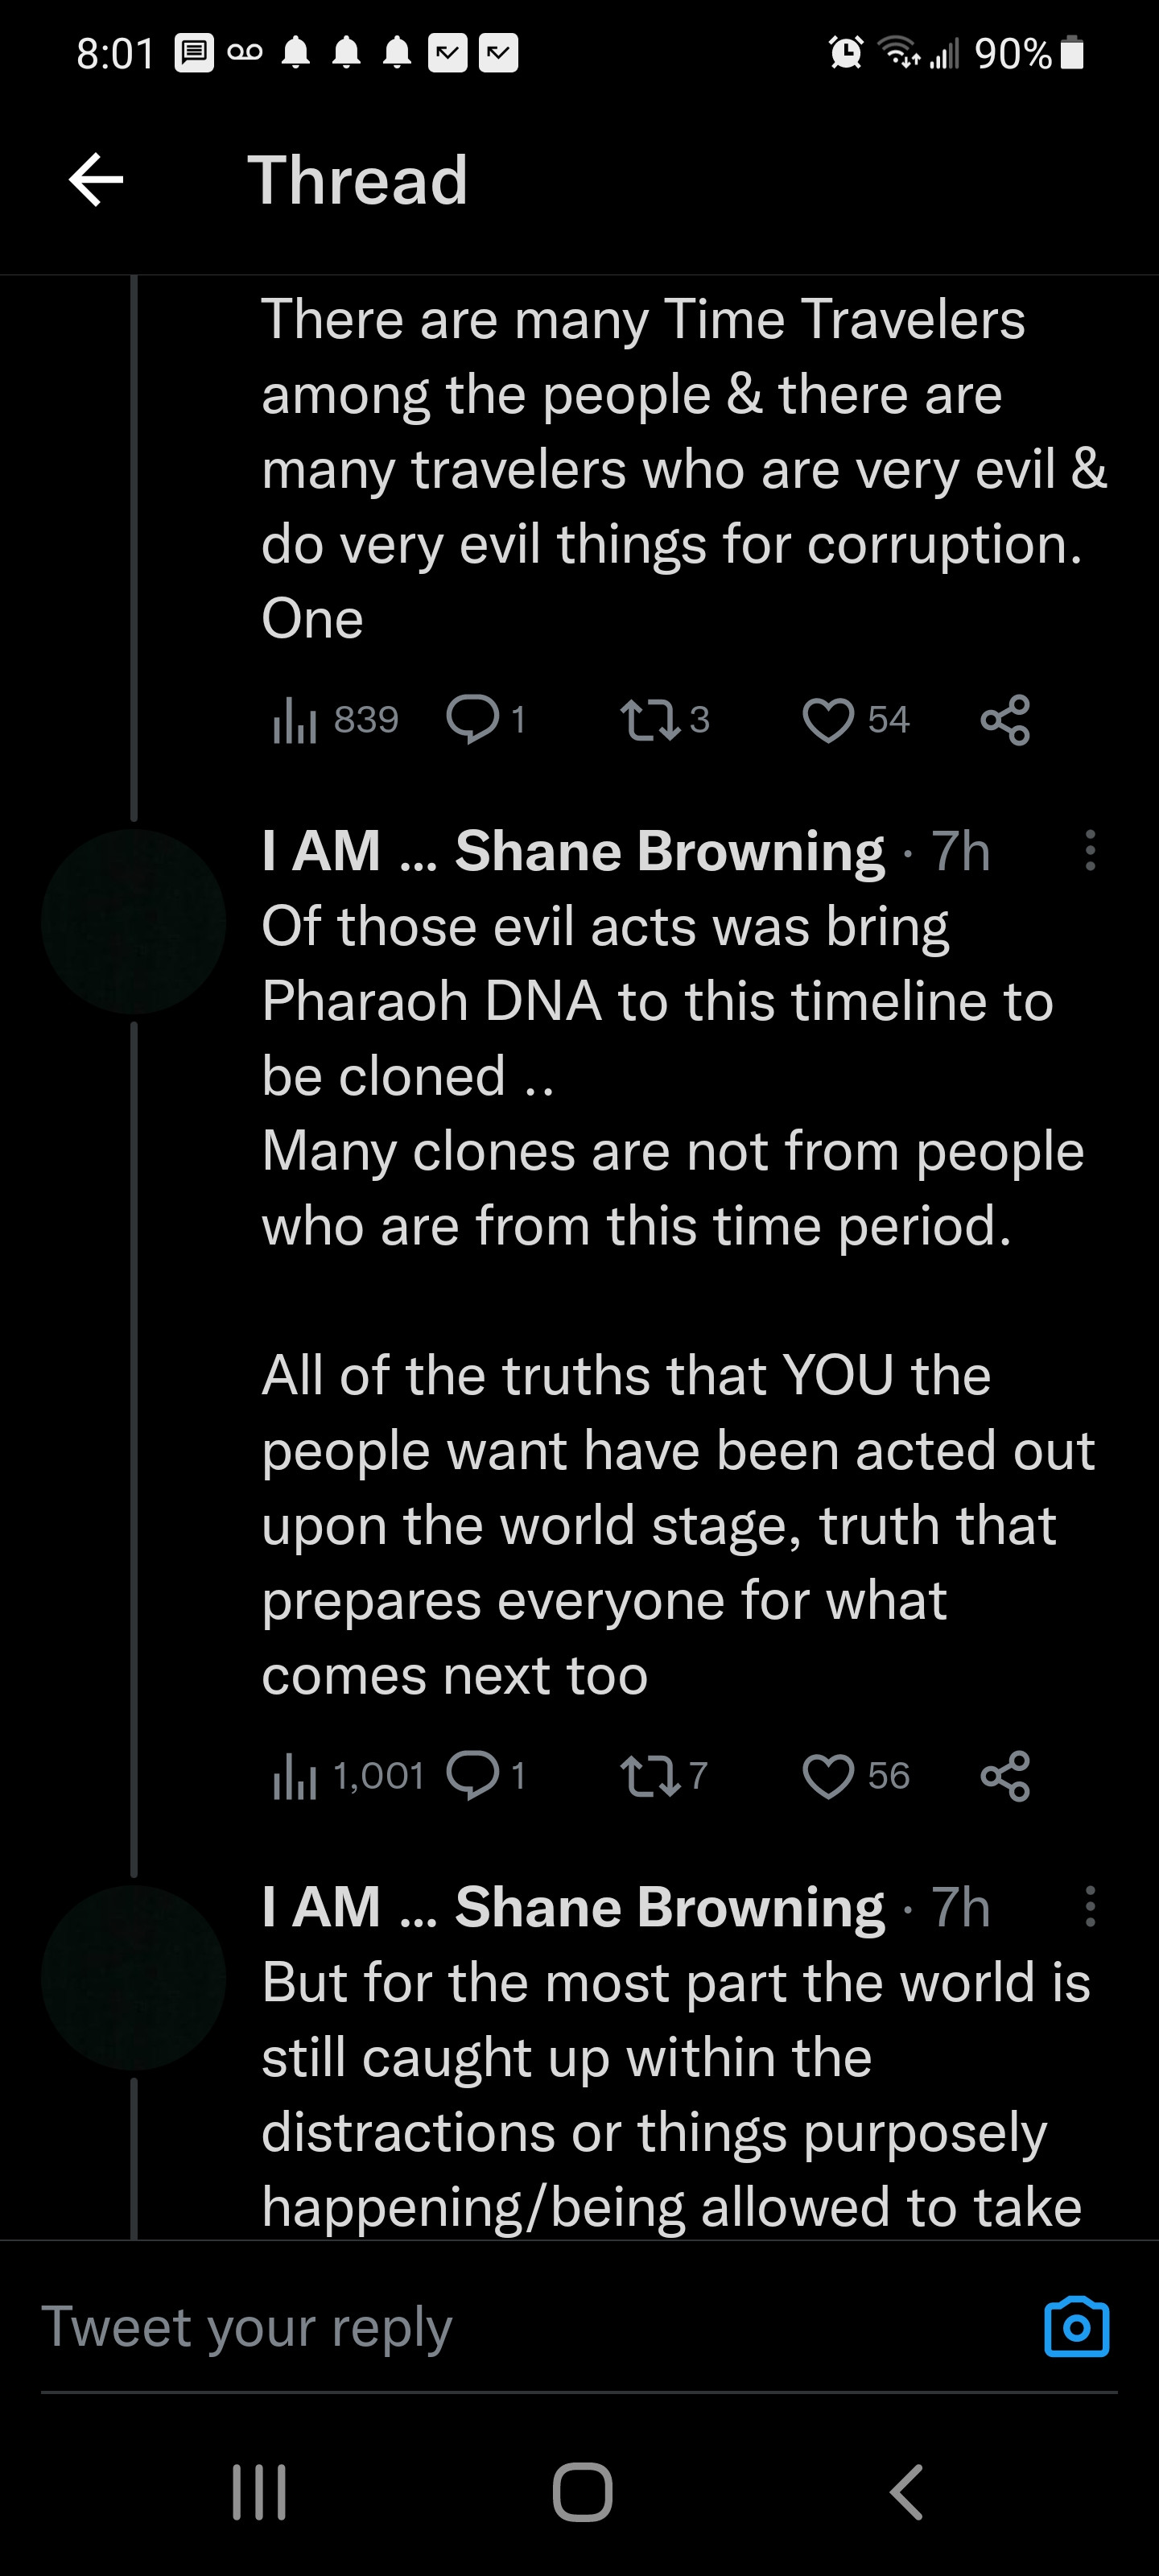Retweet the tweet with 7 retweets
Image resolution: width=1159 pixels, height=2576 pixels.
(650, 1776)
